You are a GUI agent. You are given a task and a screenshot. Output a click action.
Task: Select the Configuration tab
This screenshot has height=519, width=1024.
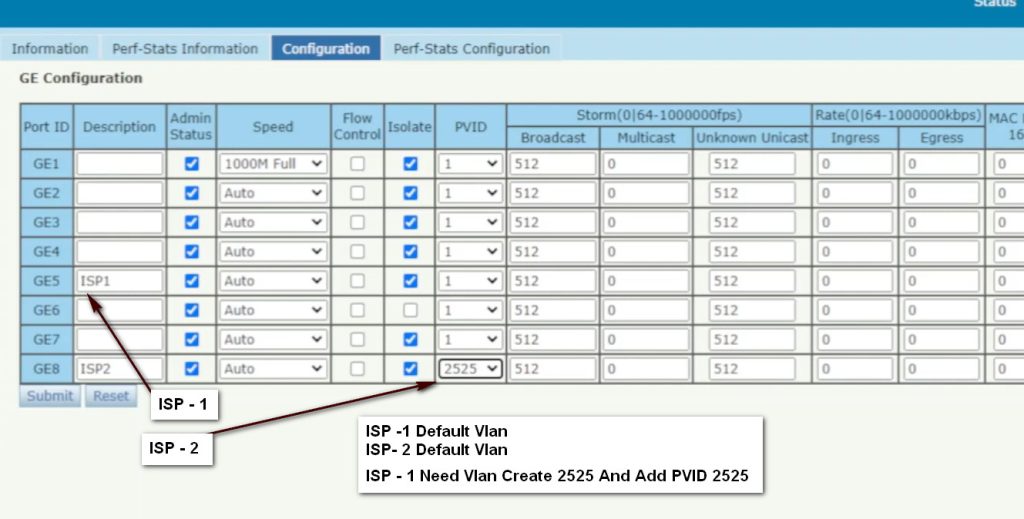pos(326,48)
